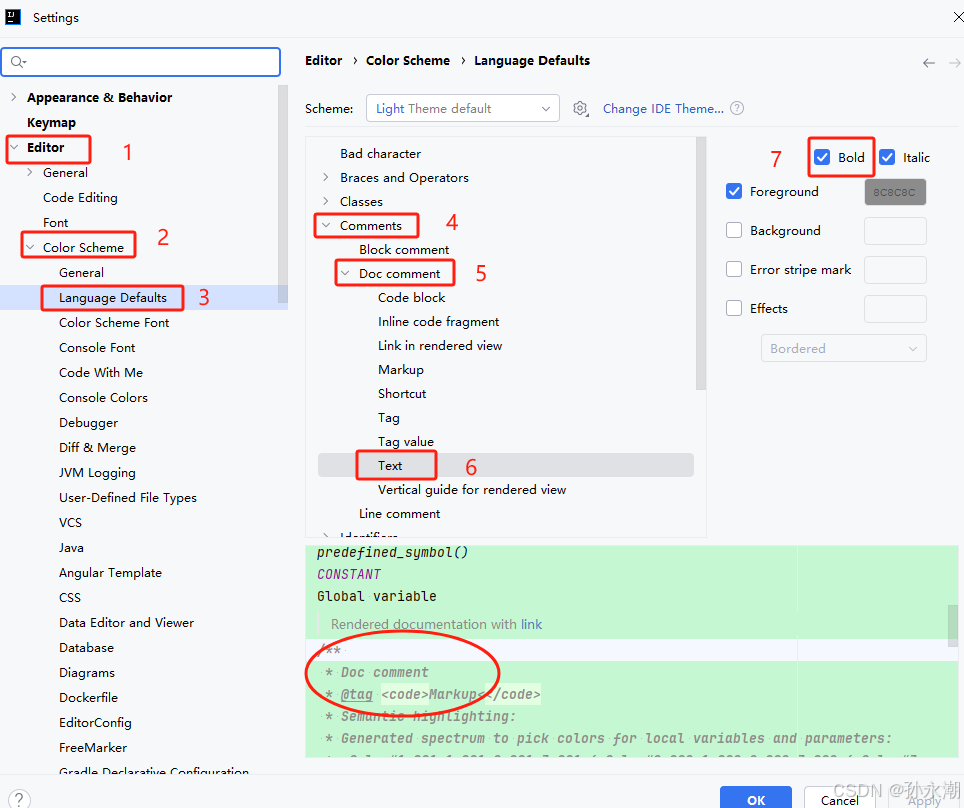The height and width of the screenshot is (808, 964).
Task: Enable the Effects checkbox
Action: 734,308
